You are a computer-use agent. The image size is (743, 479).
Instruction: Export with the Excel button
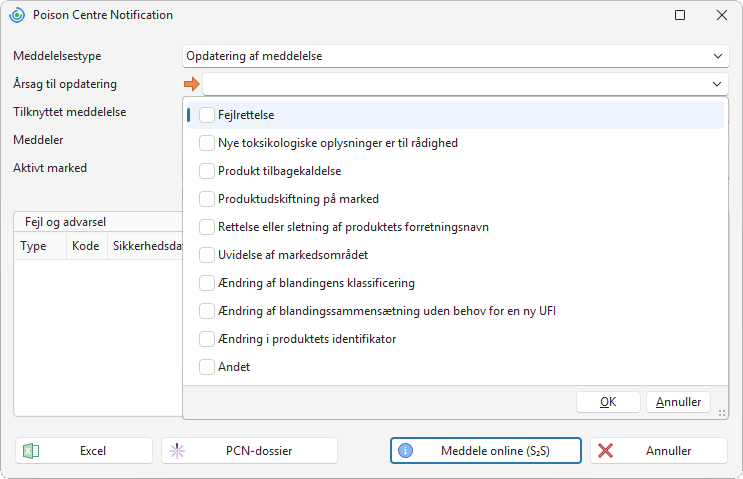tap(84, 451)
